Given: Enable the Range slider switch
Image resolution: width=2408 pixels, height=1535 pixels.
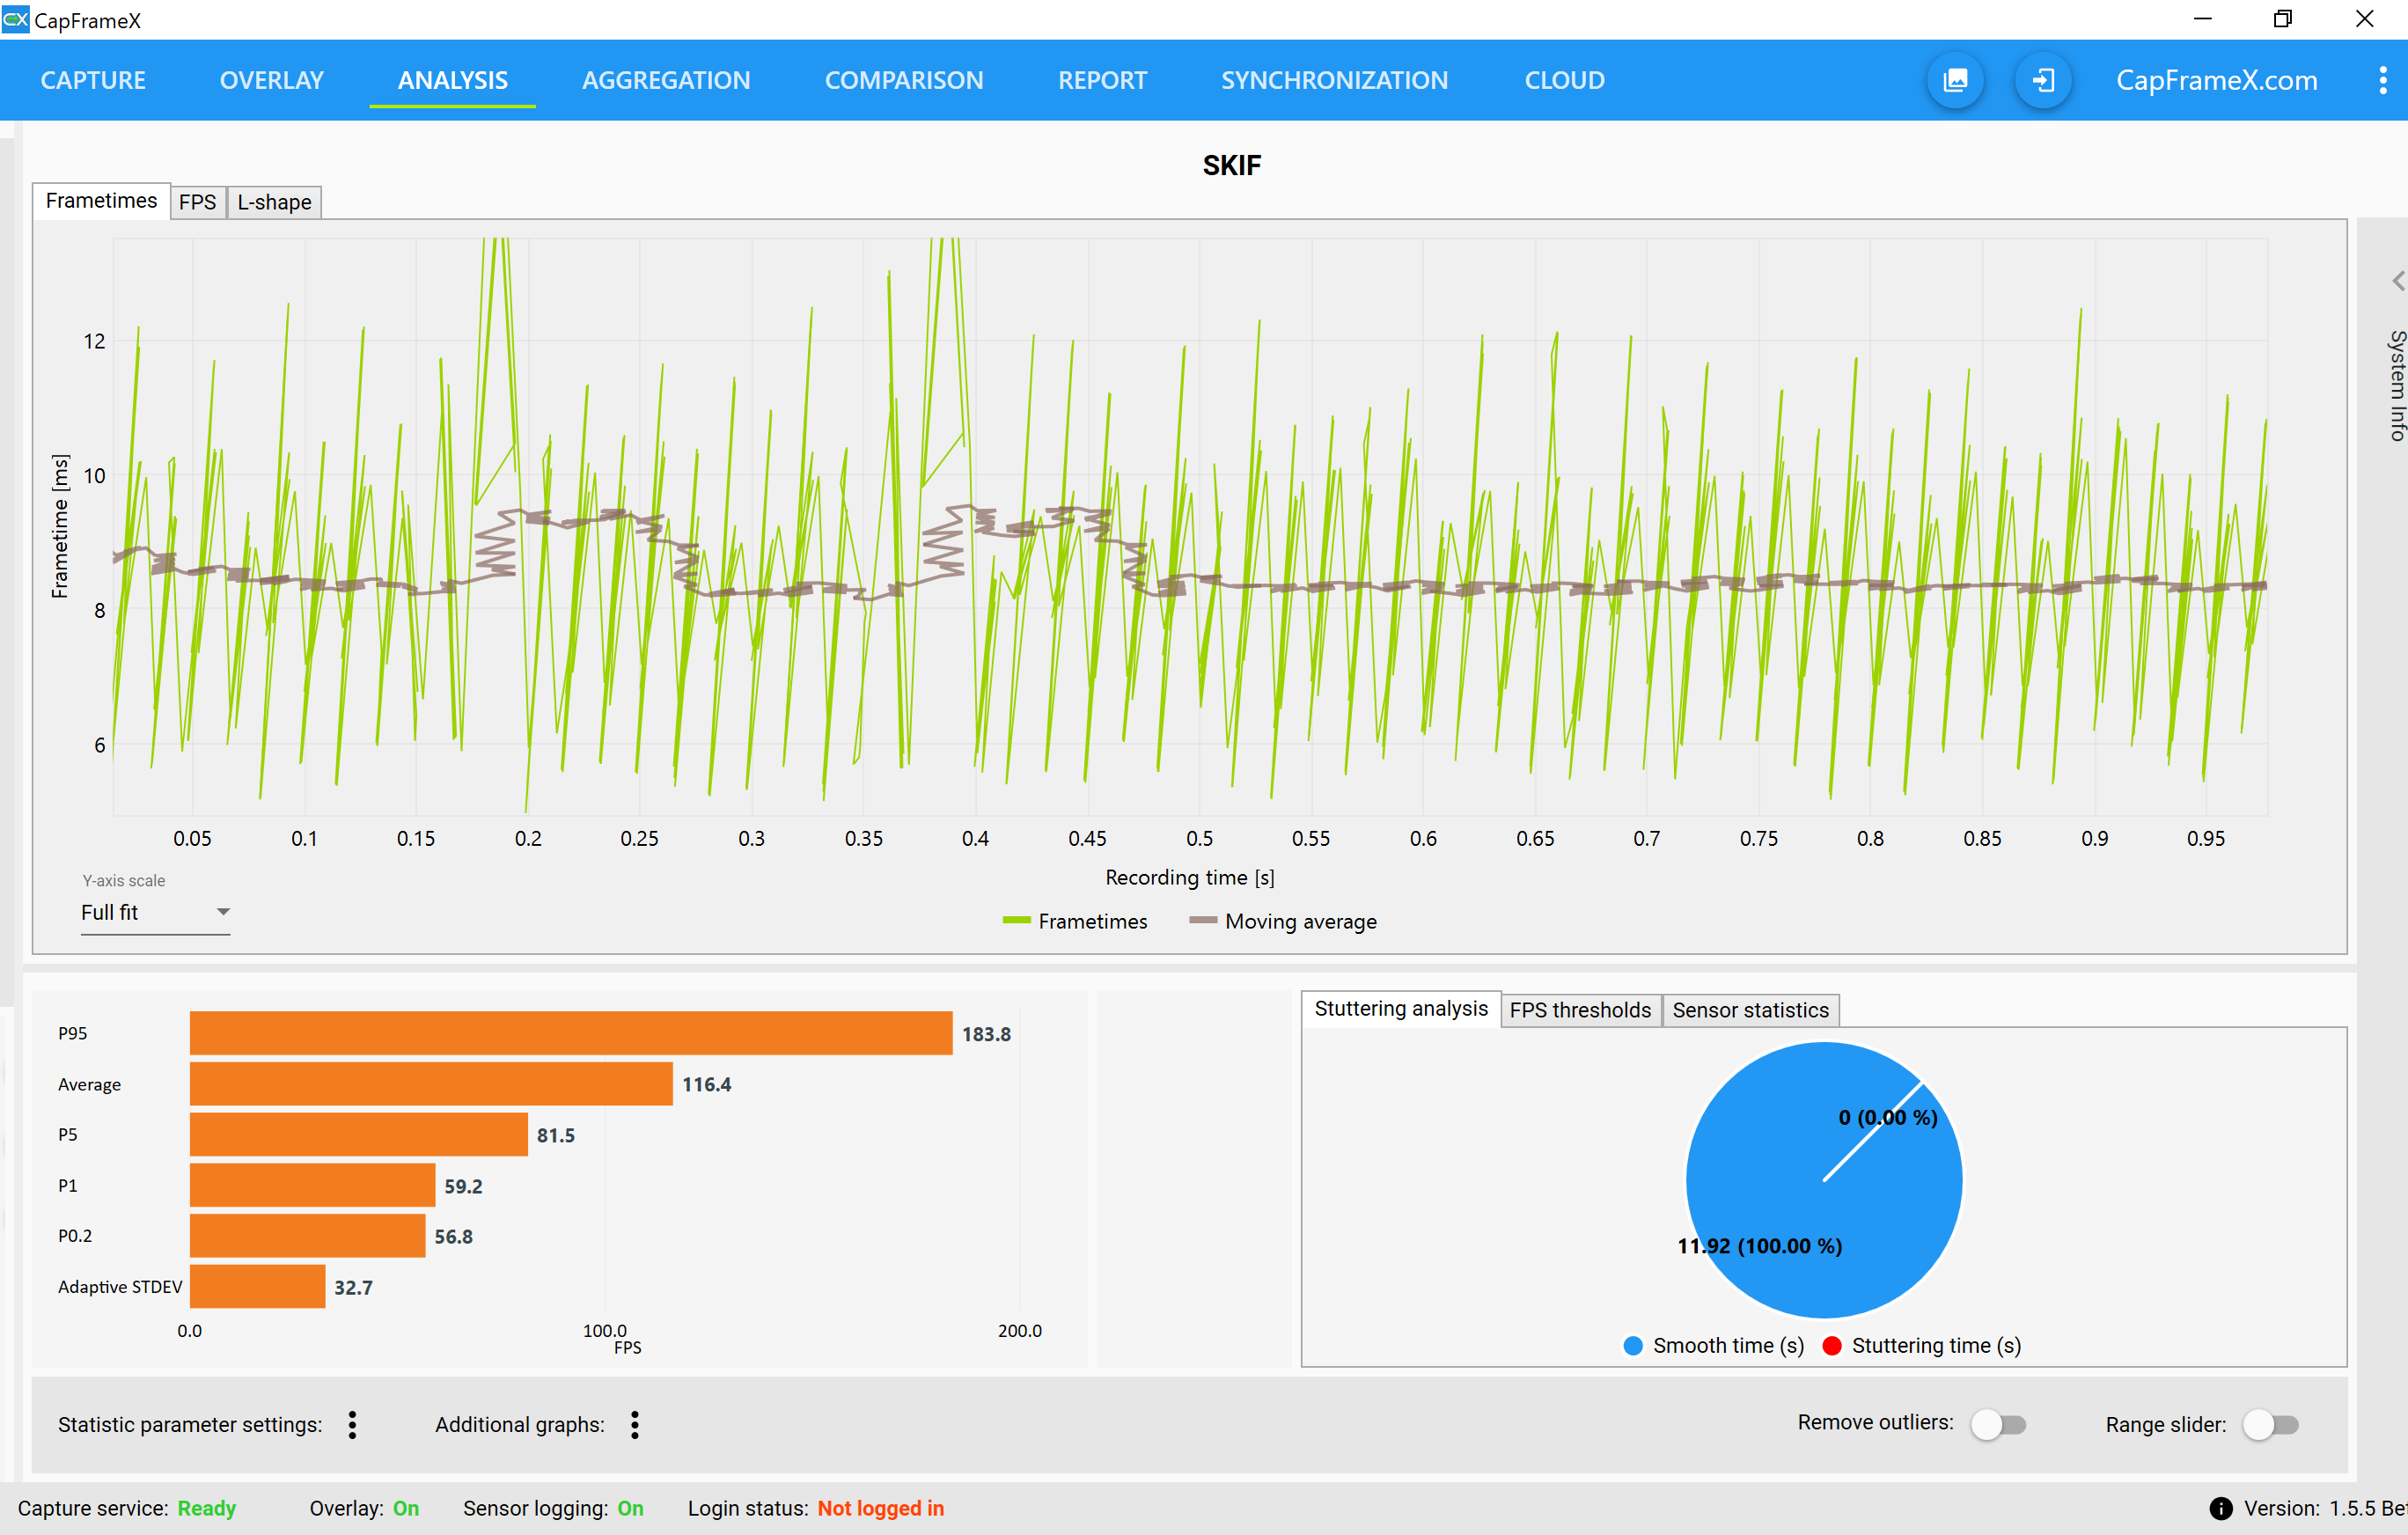Looking at the screenshot, I should 2270,1424.
